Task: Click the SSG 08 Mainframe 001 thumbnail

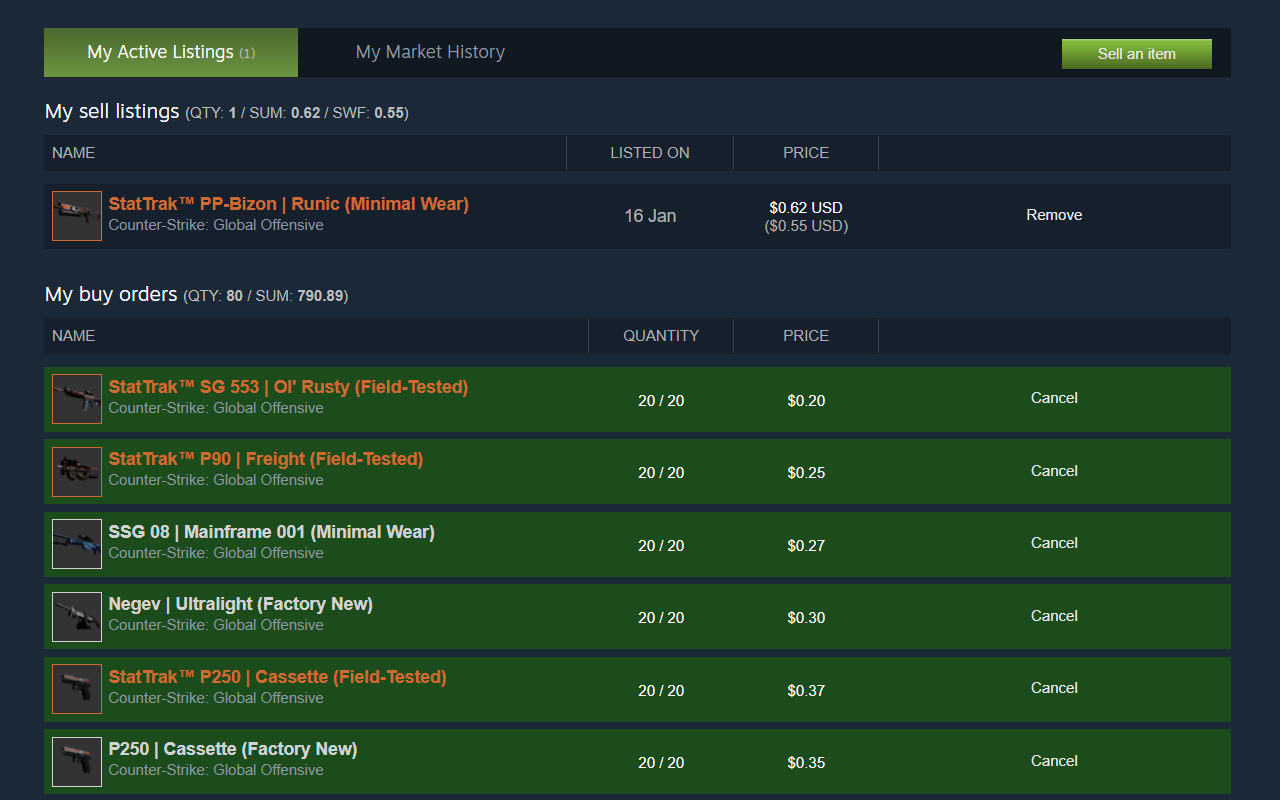Action: tap(76, 543)
